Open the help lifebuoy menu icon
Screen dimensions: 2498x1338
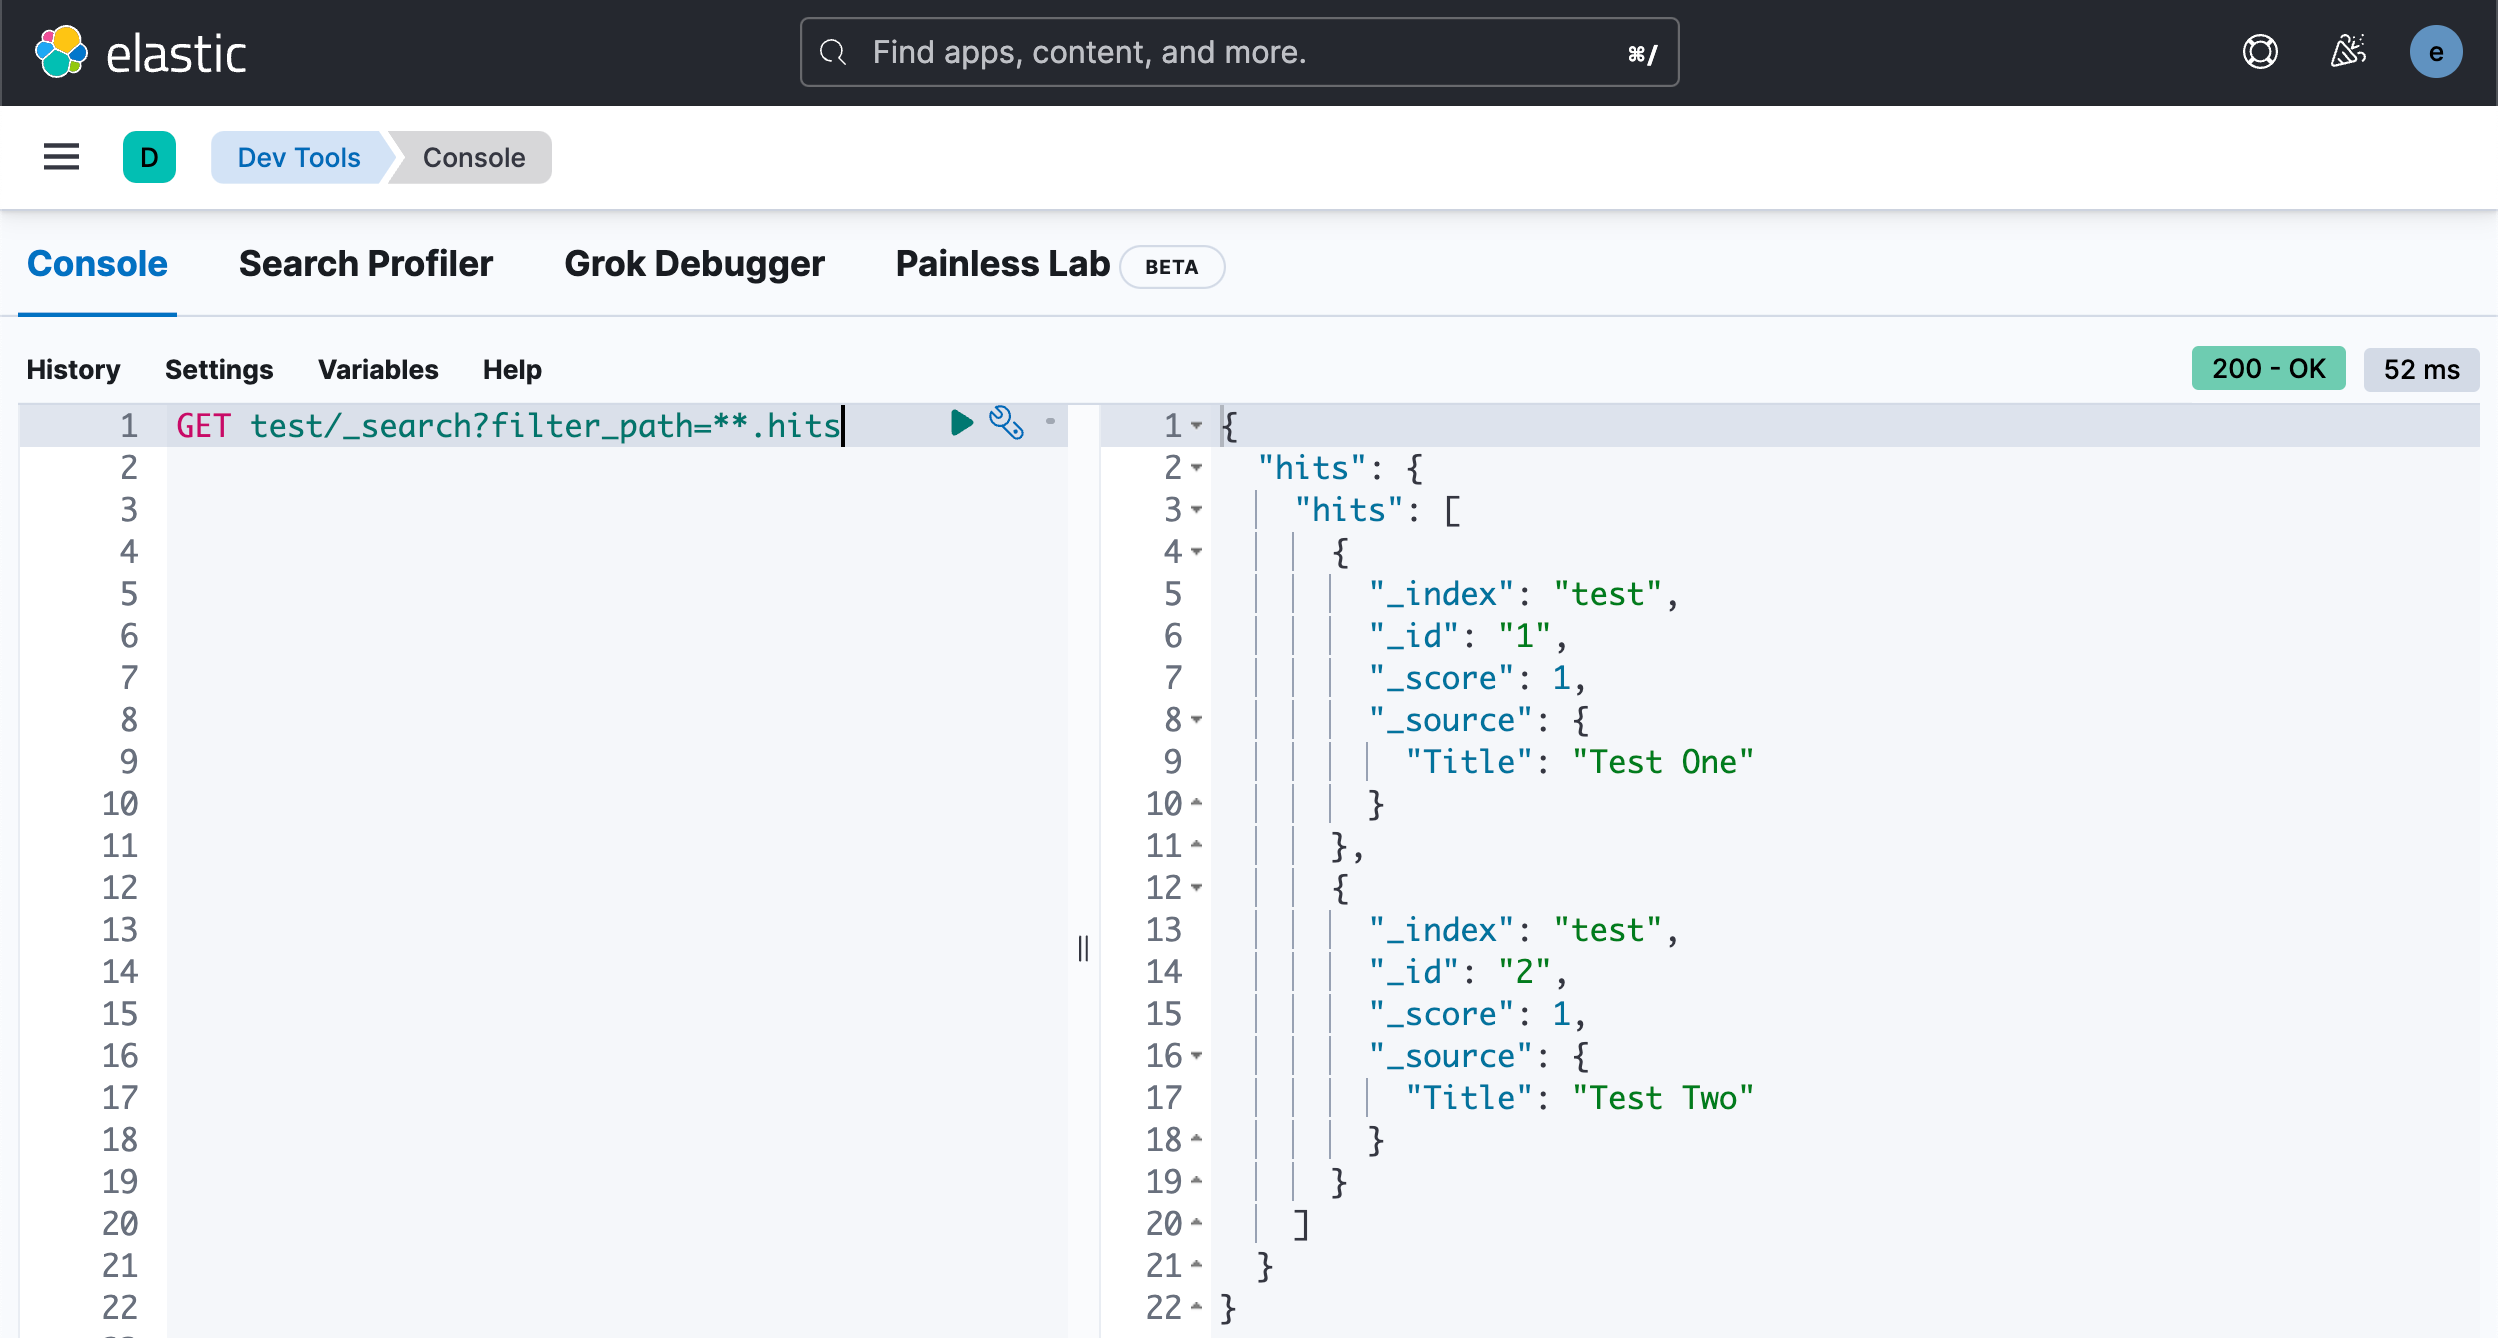2260,52
